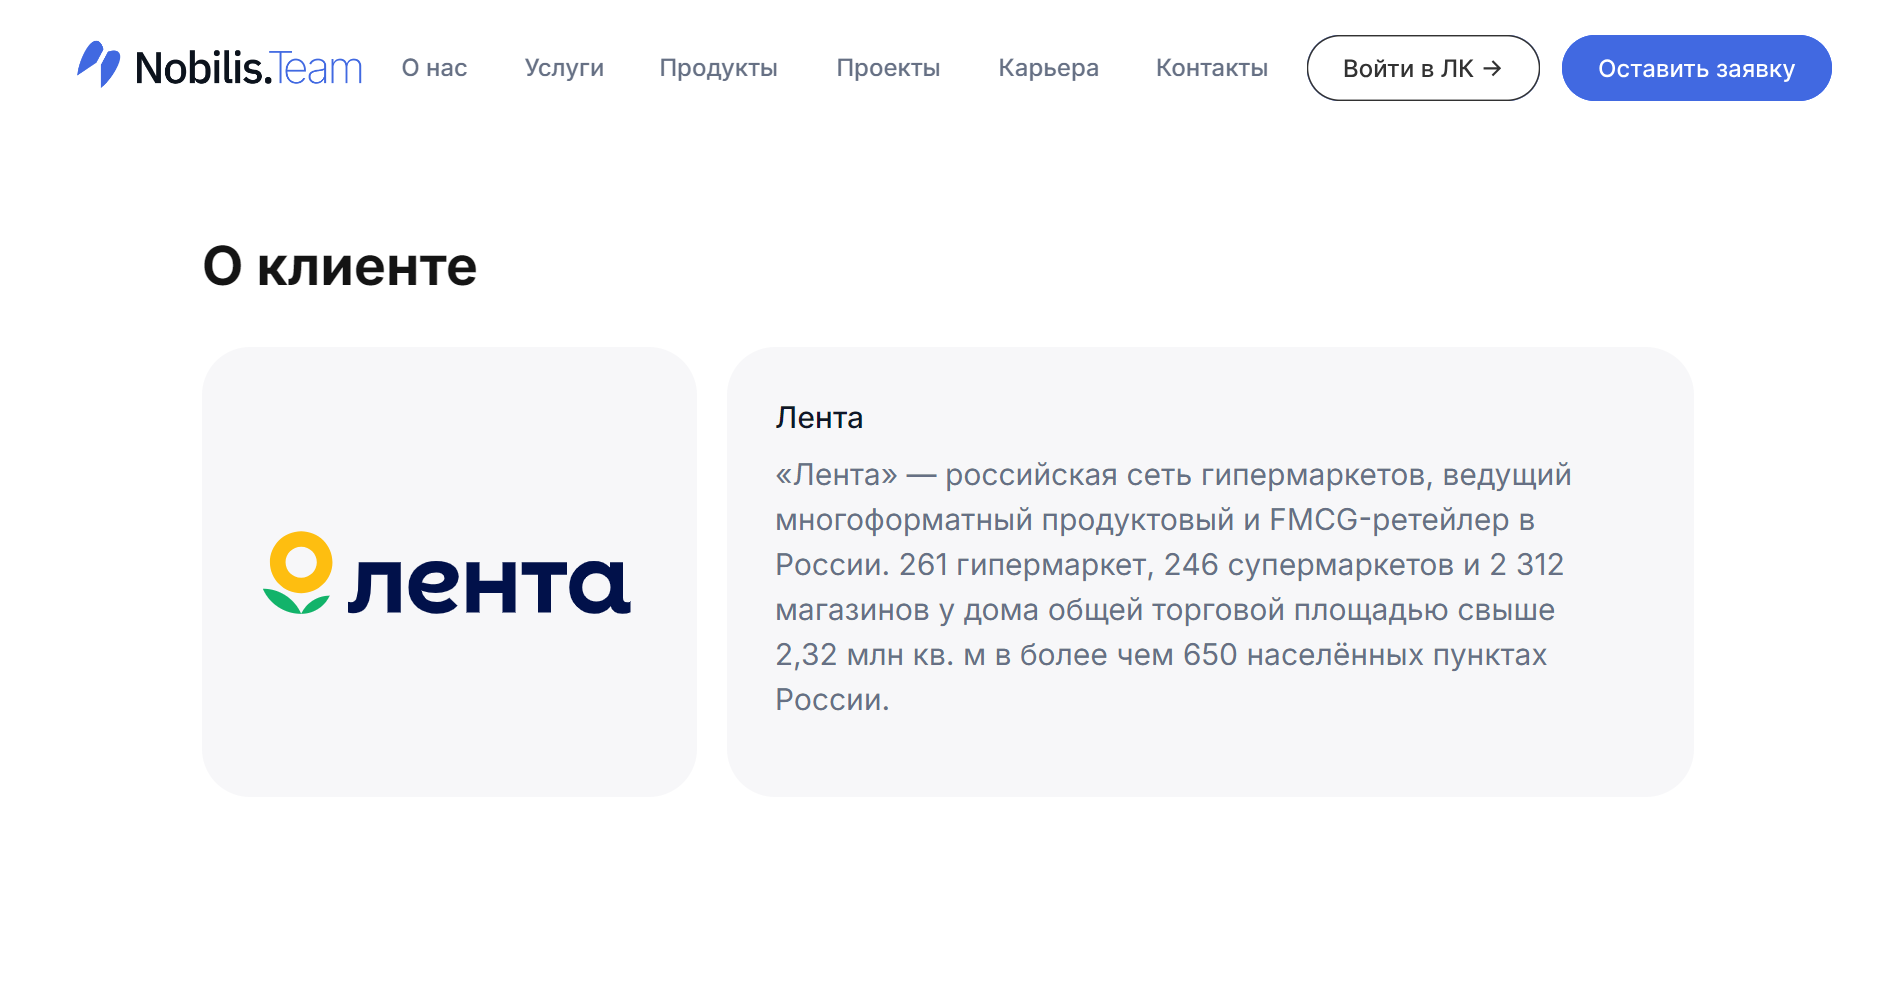
Task: Open the Карьера page link
Action: pyautogui.click(x=1048, y=68)
